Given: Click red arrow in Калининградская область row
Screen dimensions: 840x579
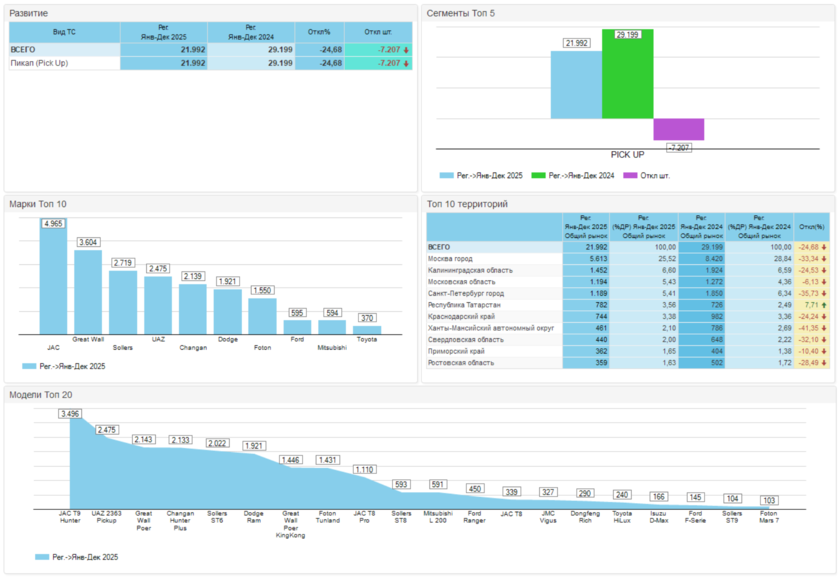Looking at the screenshot, I should [x=823, y=270].
